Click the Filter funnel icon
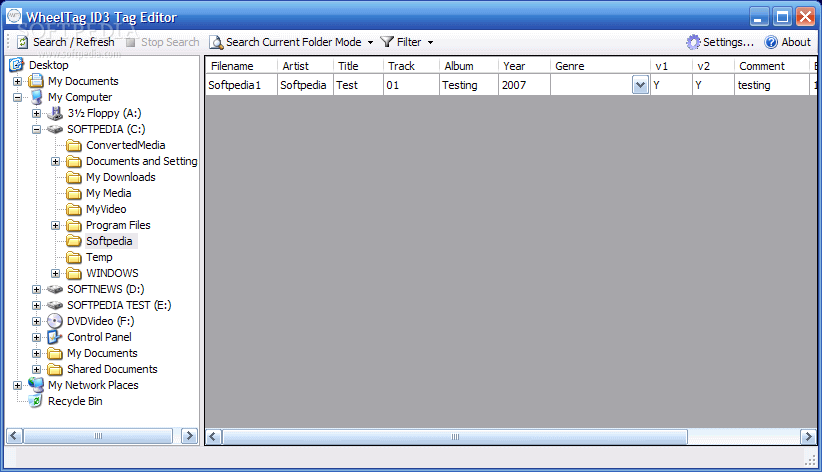This screenshot has height=472, width=822. [x=387, y=41]
